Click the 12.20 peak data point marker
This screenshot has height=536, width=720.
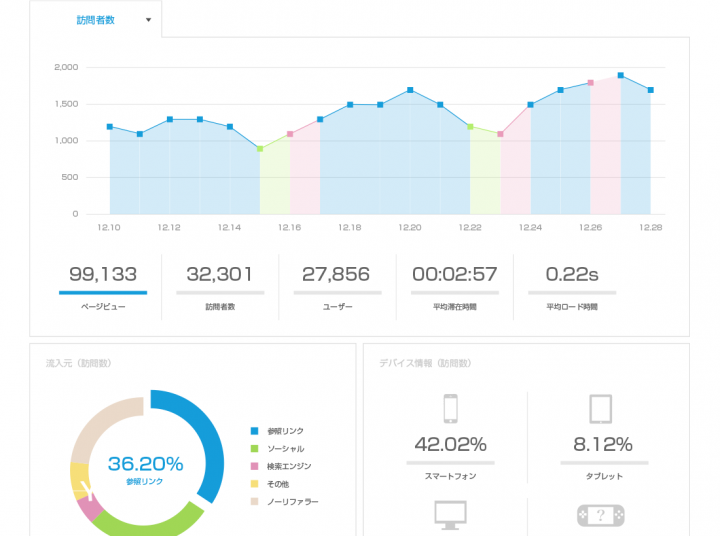pyautogui.click(x=410, y=90)
